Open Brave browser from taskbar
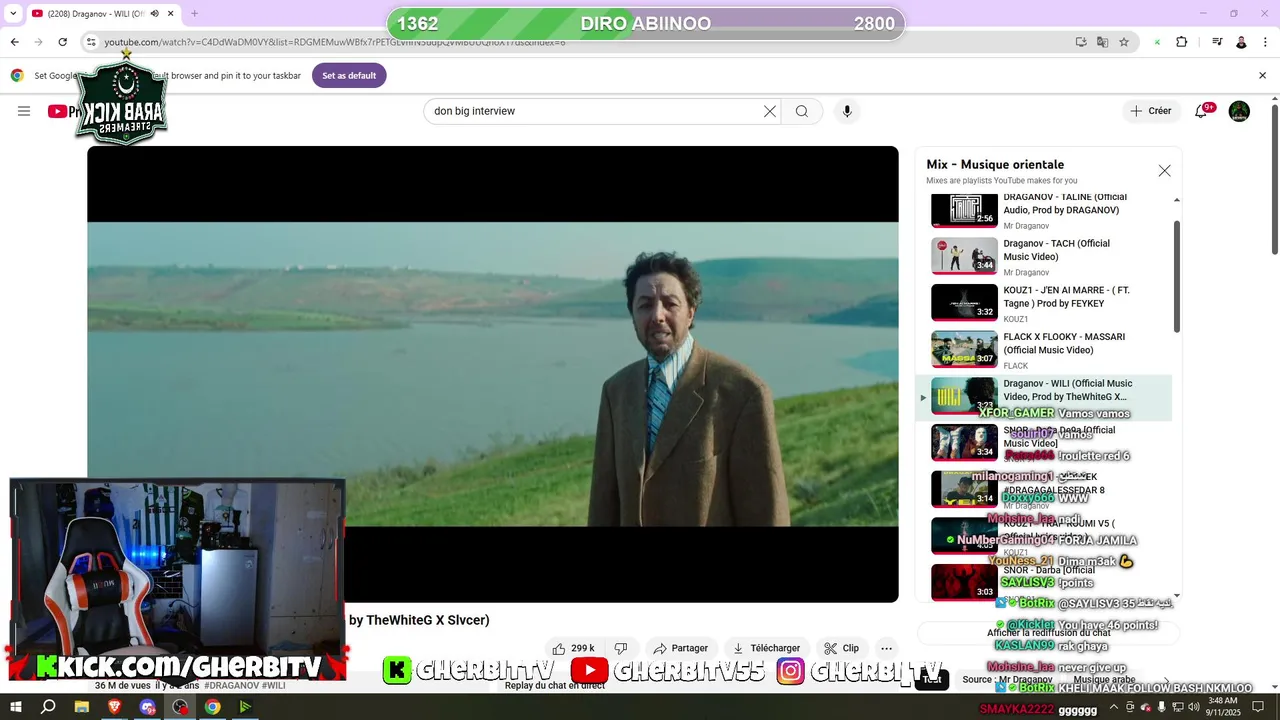This screenshot has width=1280, height=720. point(115,707)
